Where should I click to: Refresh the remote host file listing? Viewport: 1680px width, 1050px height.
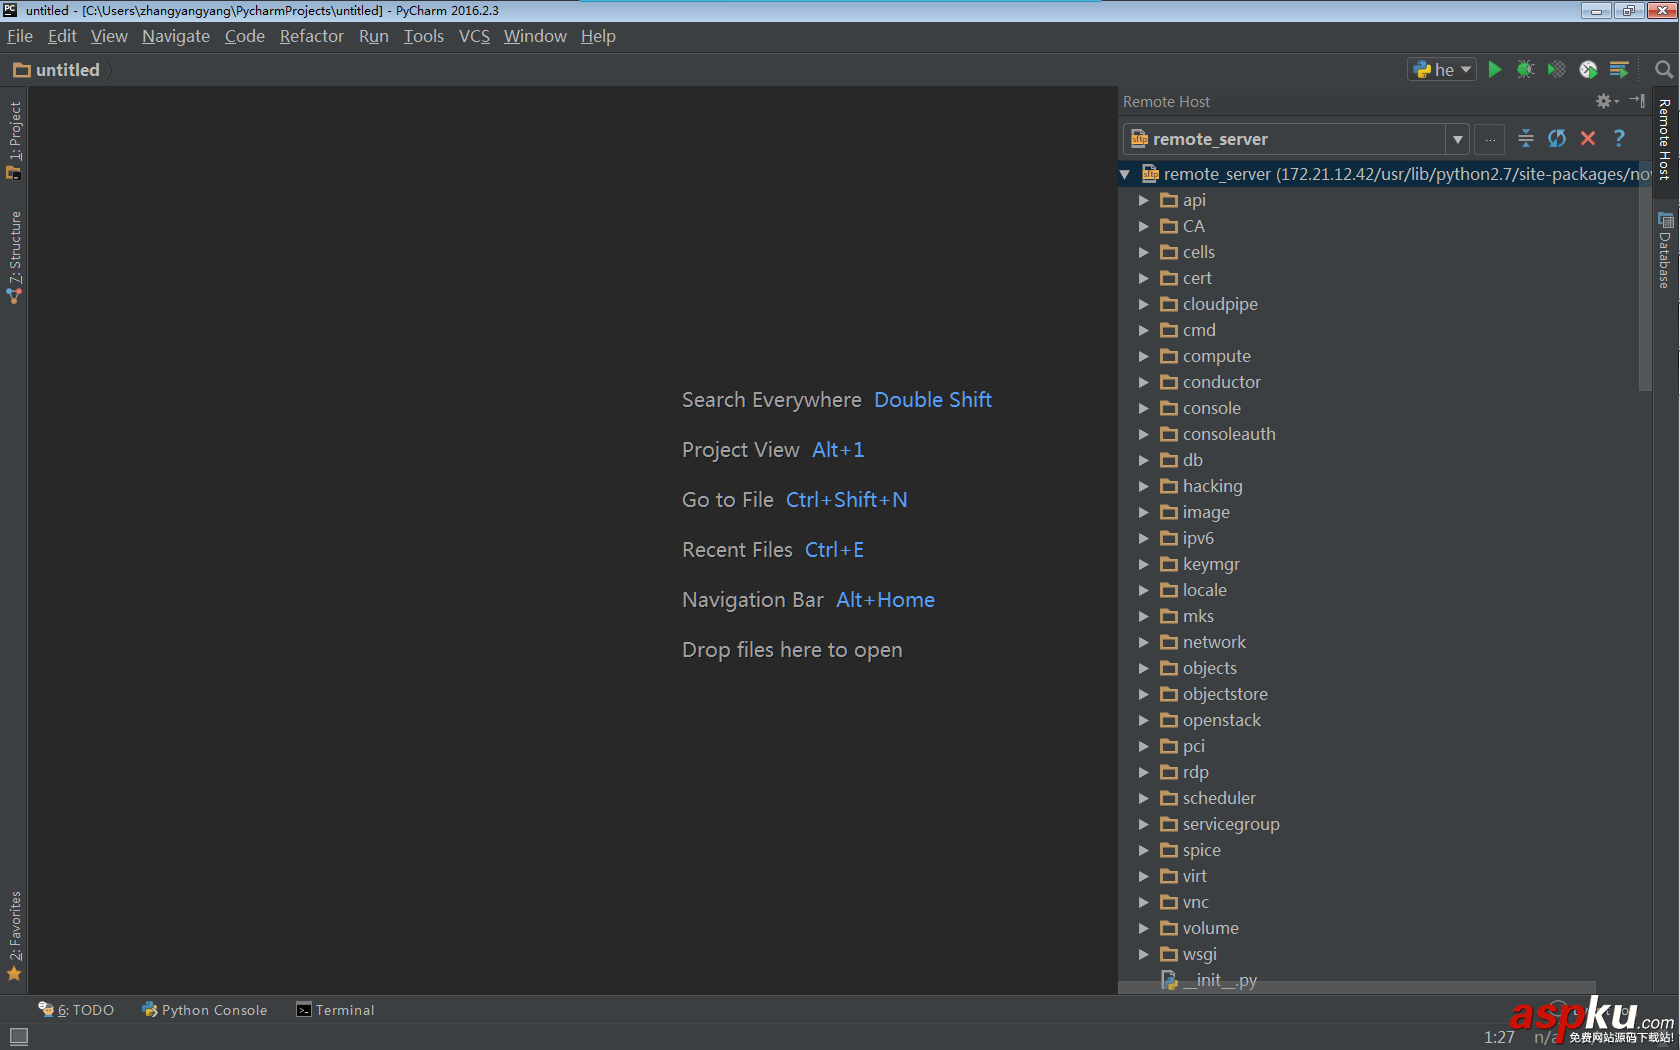1556,139
